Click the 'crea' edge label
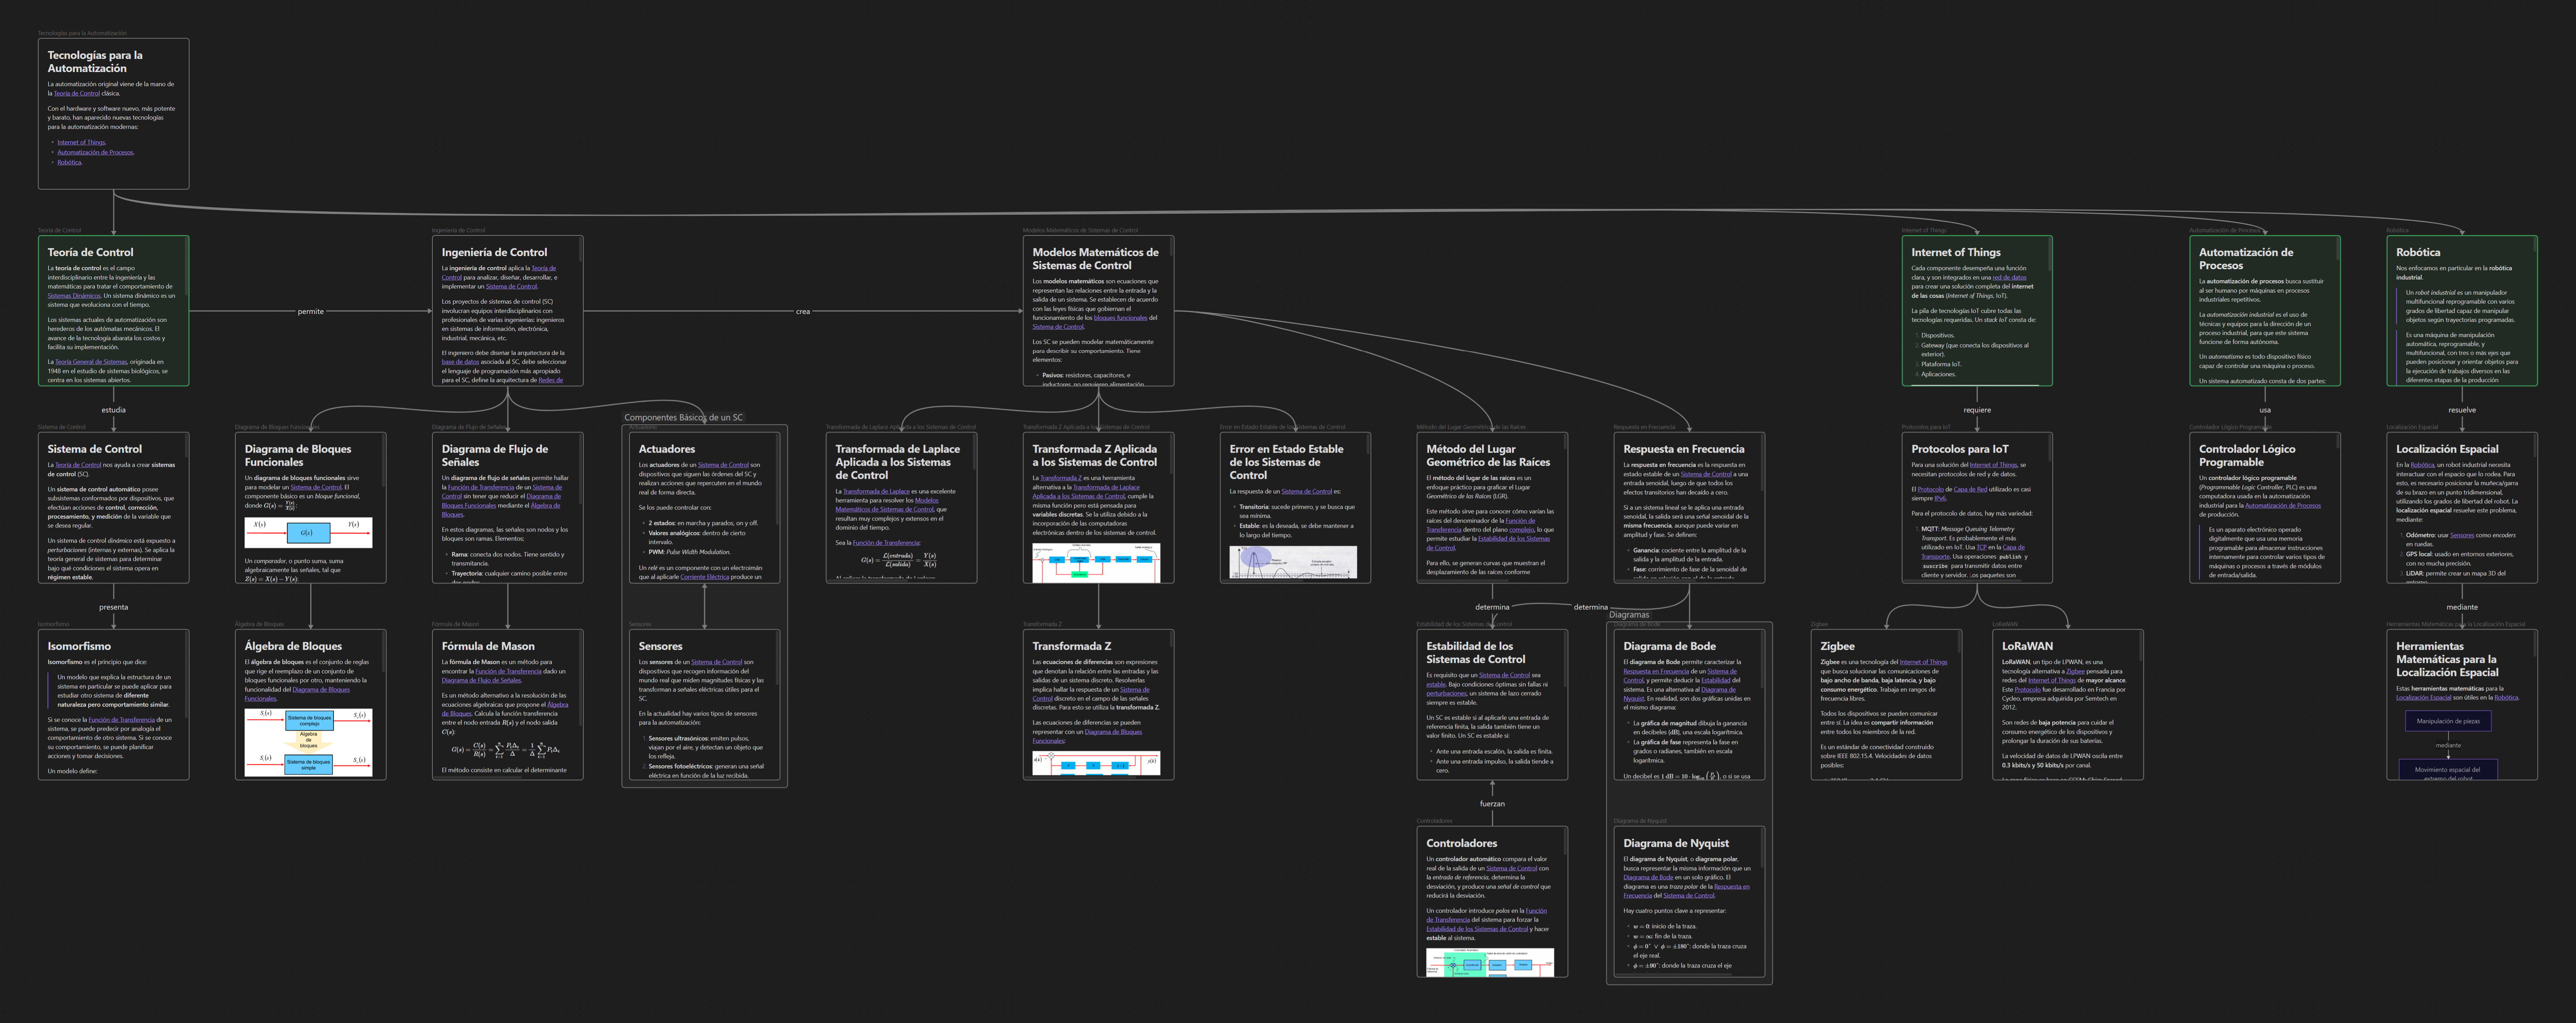Screen dimensions: 2576x1023 [803, 312]
